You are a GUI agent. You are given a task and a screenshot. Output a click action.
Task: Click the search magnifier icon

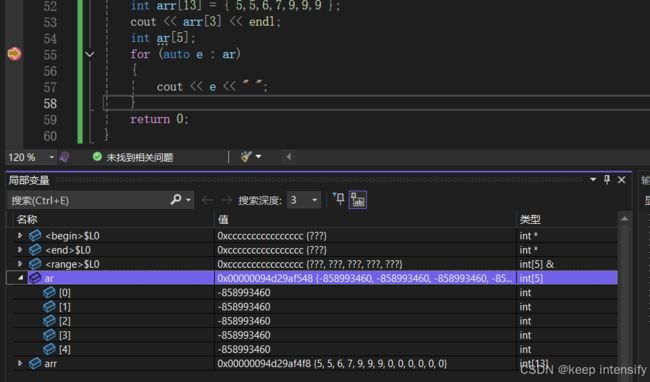coord(176,200)
